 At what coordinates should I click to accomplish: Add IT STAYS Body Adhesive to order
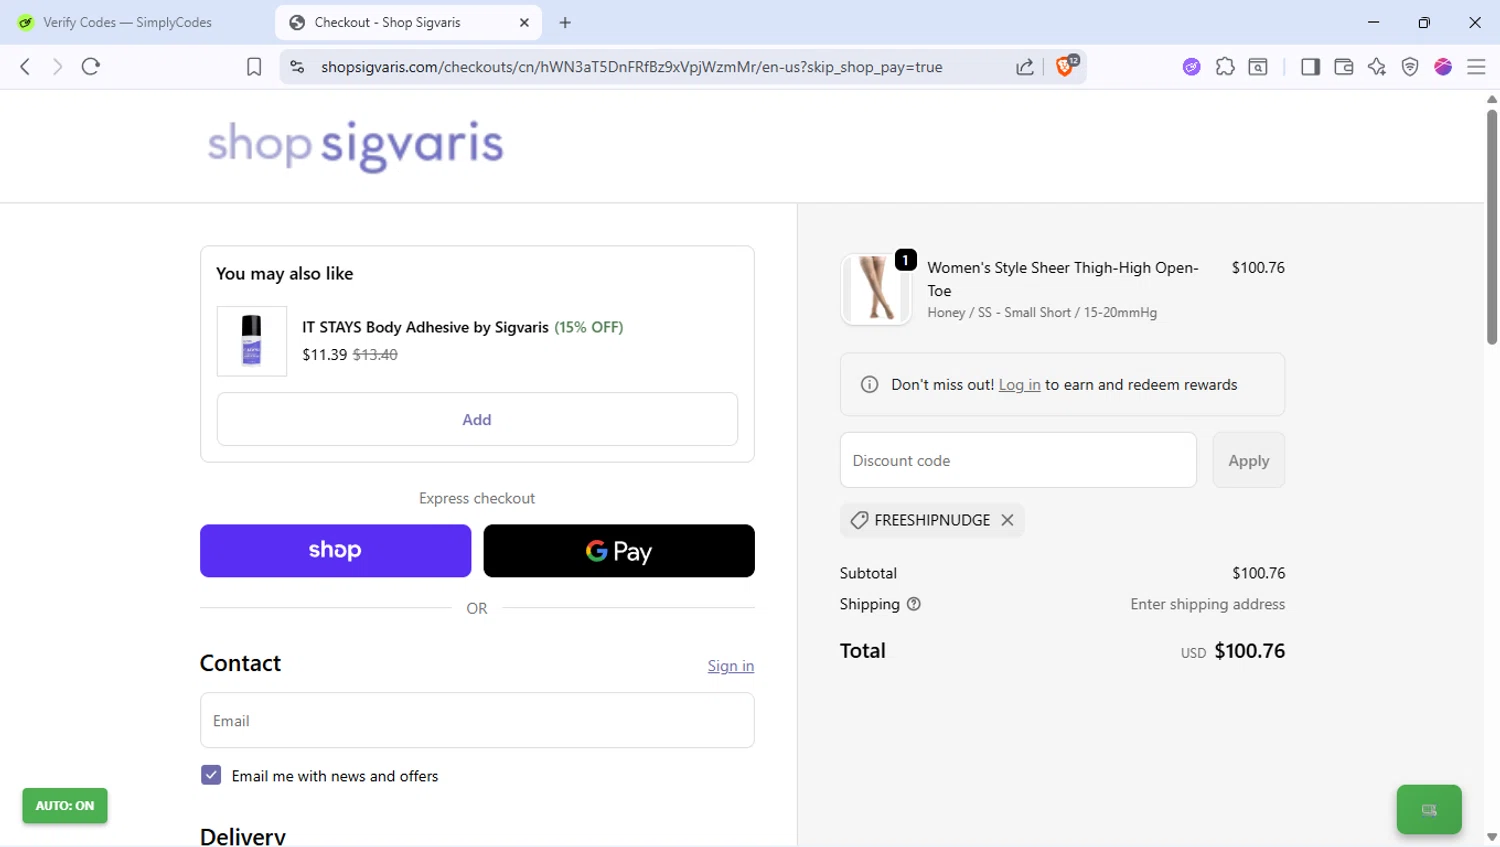coord(477,419)
